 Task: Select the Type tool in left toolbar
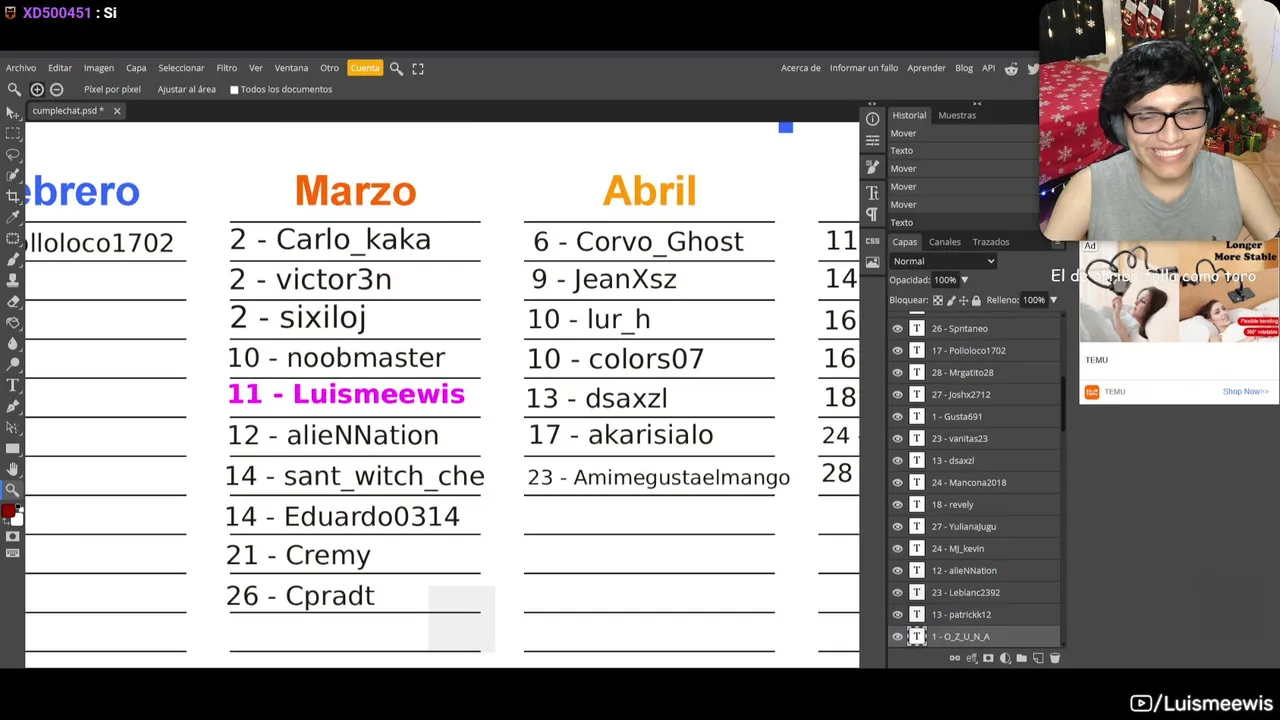[x=13, y=385]
